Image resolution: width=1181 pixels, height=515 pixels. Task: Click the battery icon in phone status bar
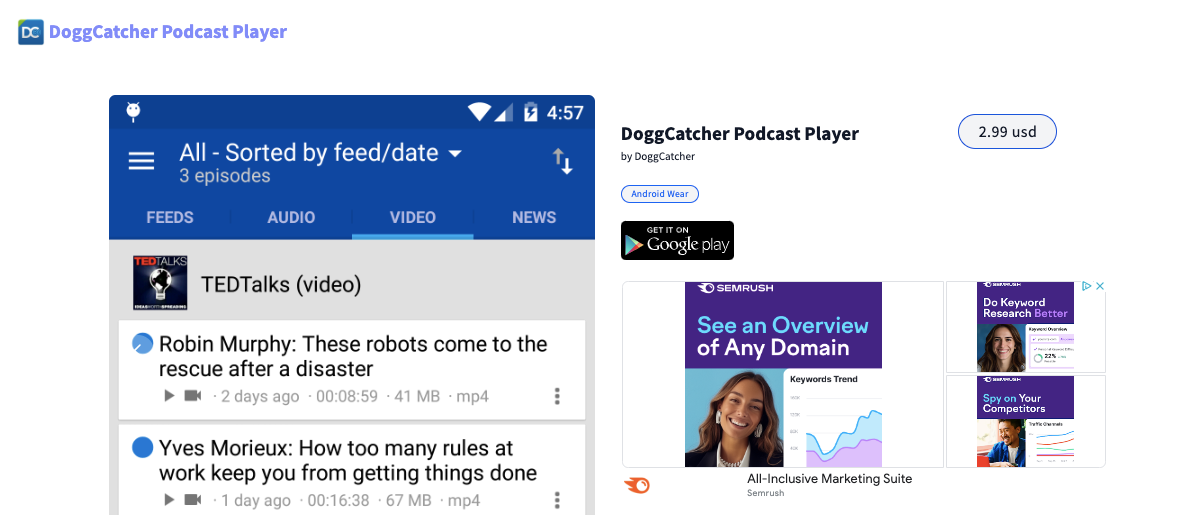coord(531,112)
